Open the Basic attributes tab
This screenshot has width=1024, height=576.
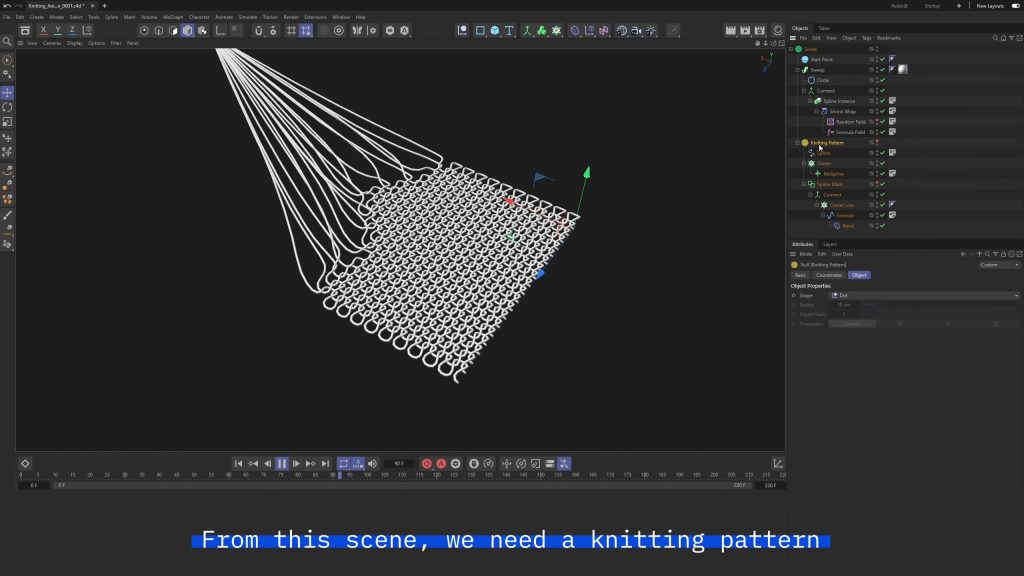click(x=800, y=275)
